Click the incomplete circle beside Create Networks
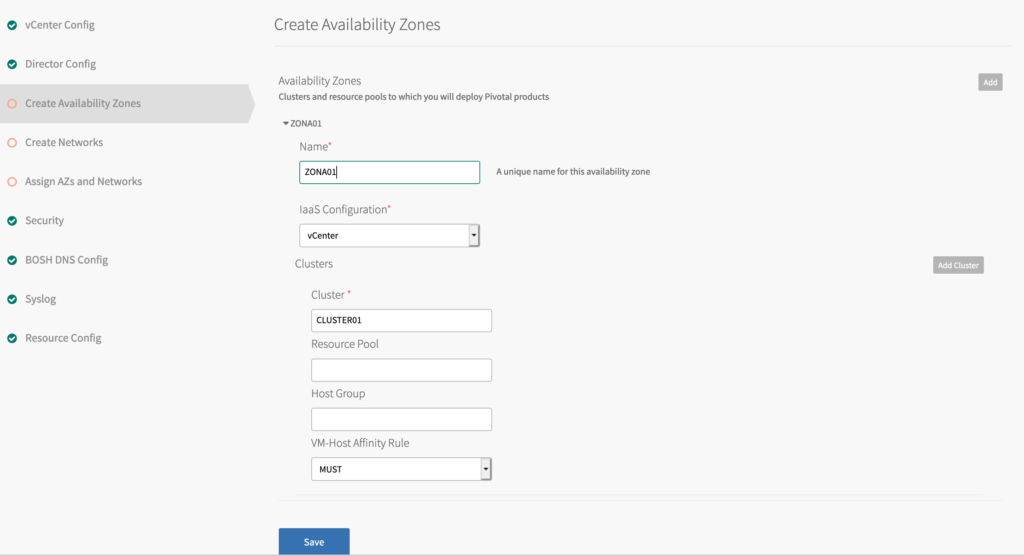 [12, 143]
